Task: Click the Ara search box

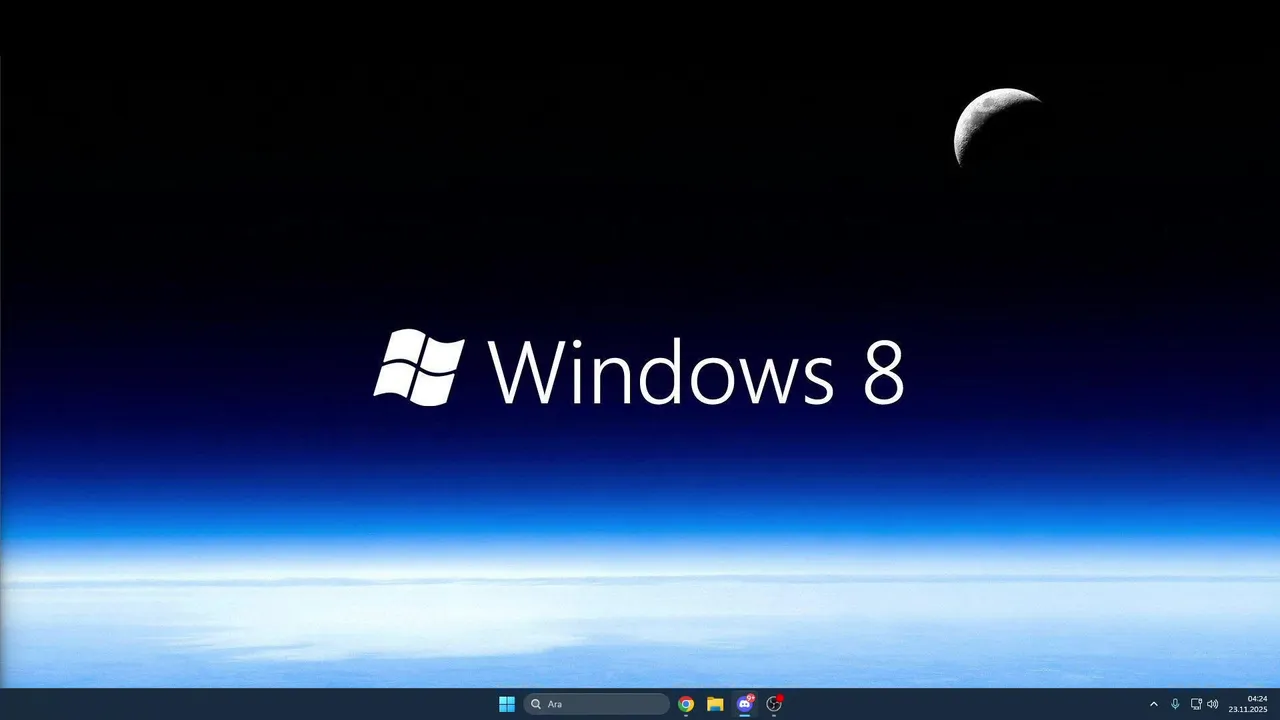Action: click(596, 704)
